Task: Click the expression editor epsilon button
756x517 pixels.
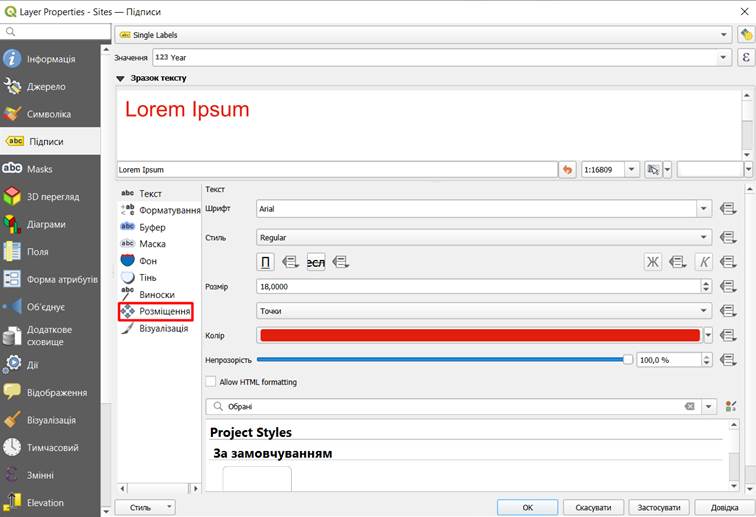Action: [745, 58]
